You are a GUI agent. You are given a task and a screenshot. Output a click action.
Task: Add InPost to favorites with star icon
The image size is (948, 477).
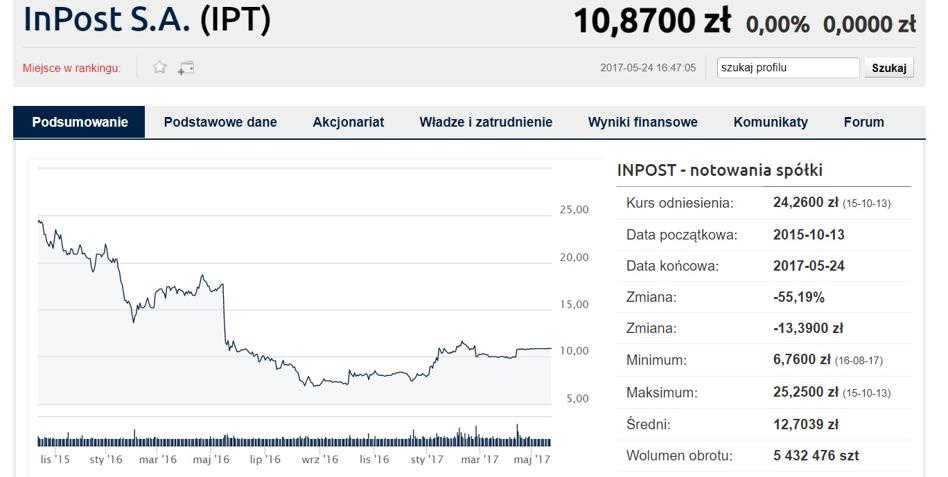160,67
